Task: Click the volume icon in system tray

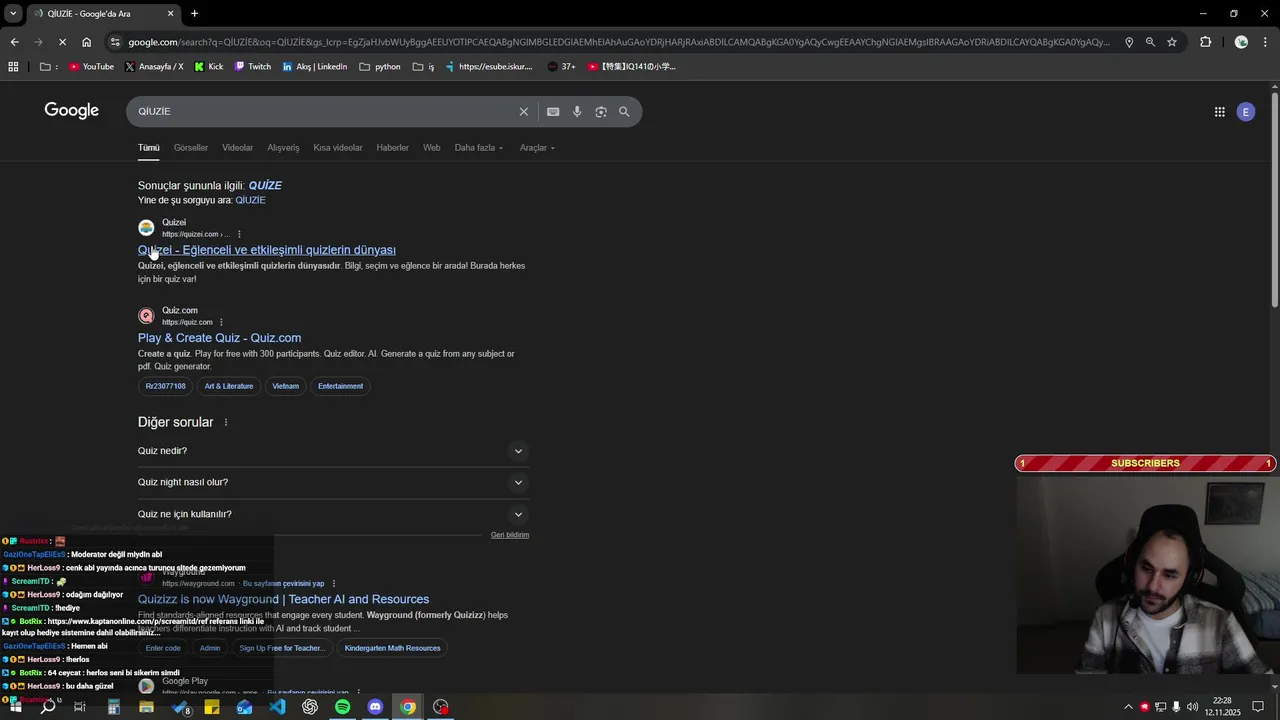Action: tap(1192, 707)
